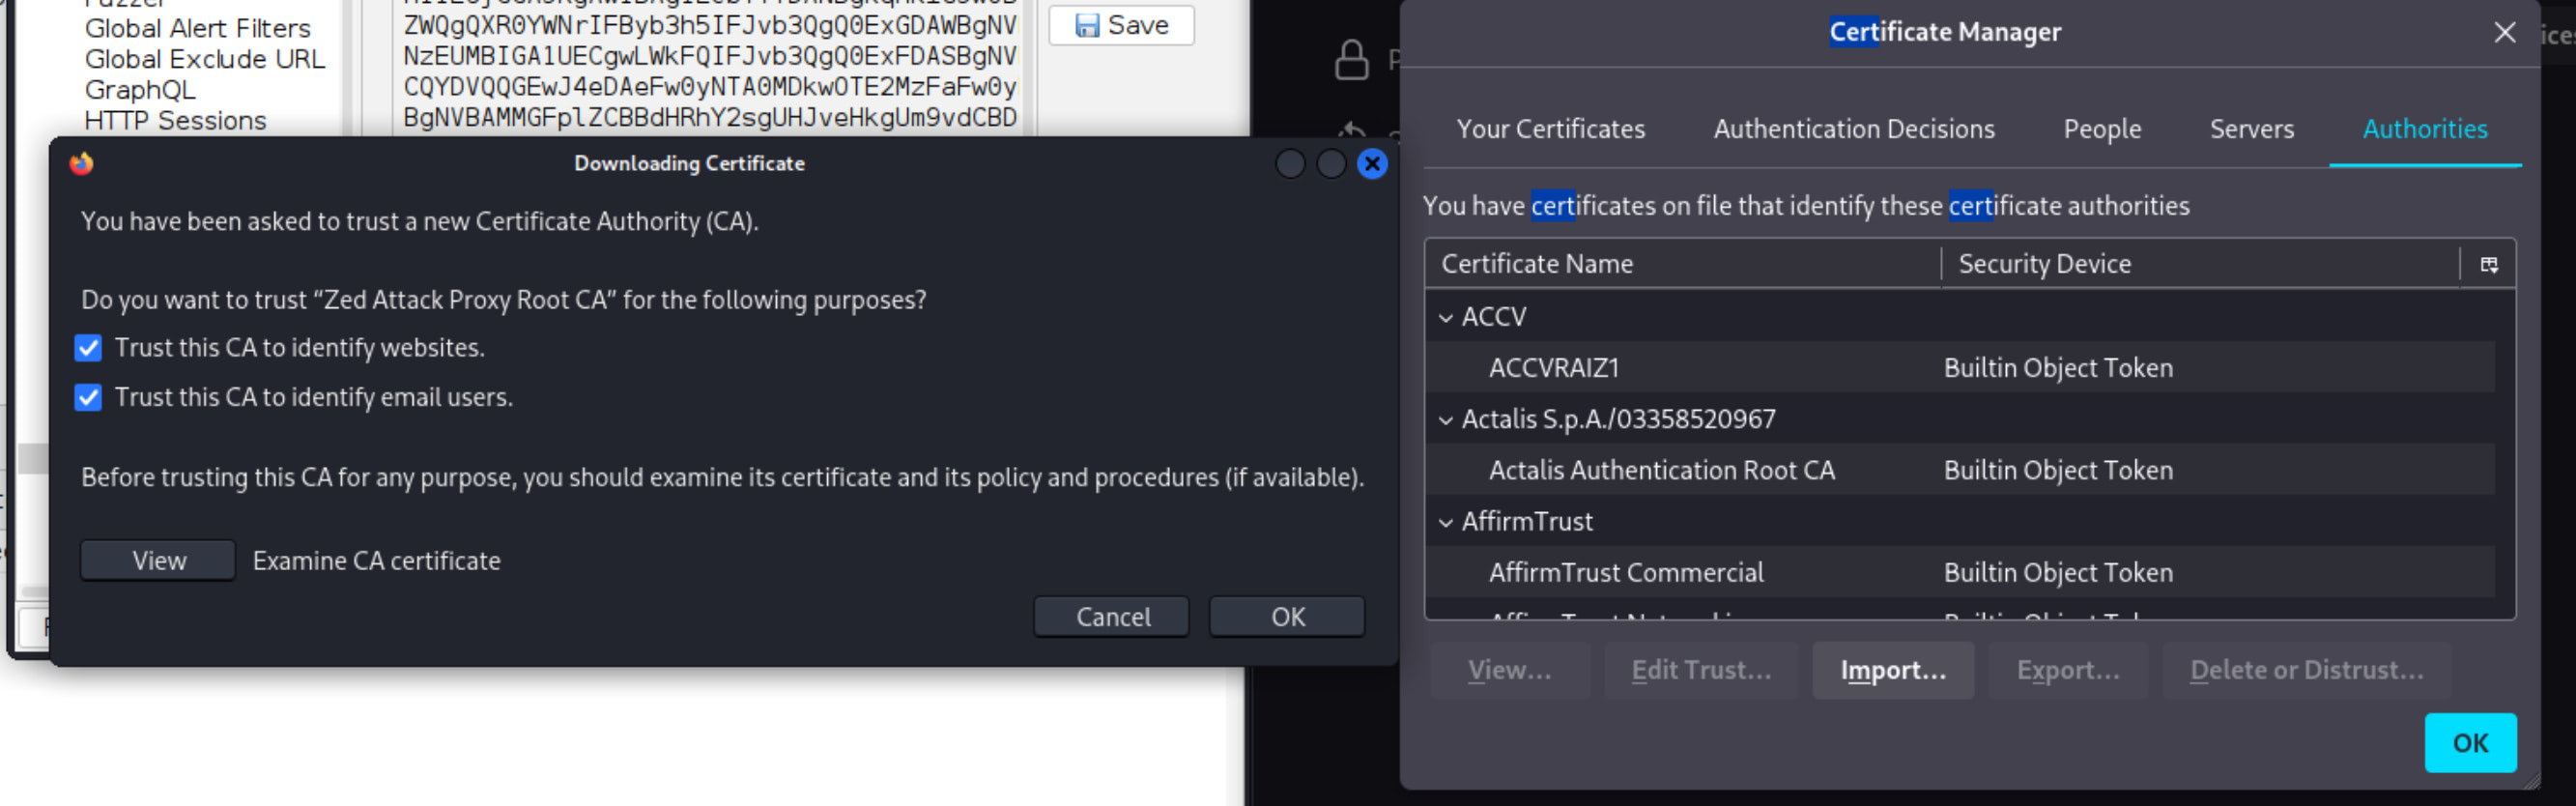Click the Save button with floppy disk icon
Viewport: 2576px width, 806px height.
tap(1120, 25)
